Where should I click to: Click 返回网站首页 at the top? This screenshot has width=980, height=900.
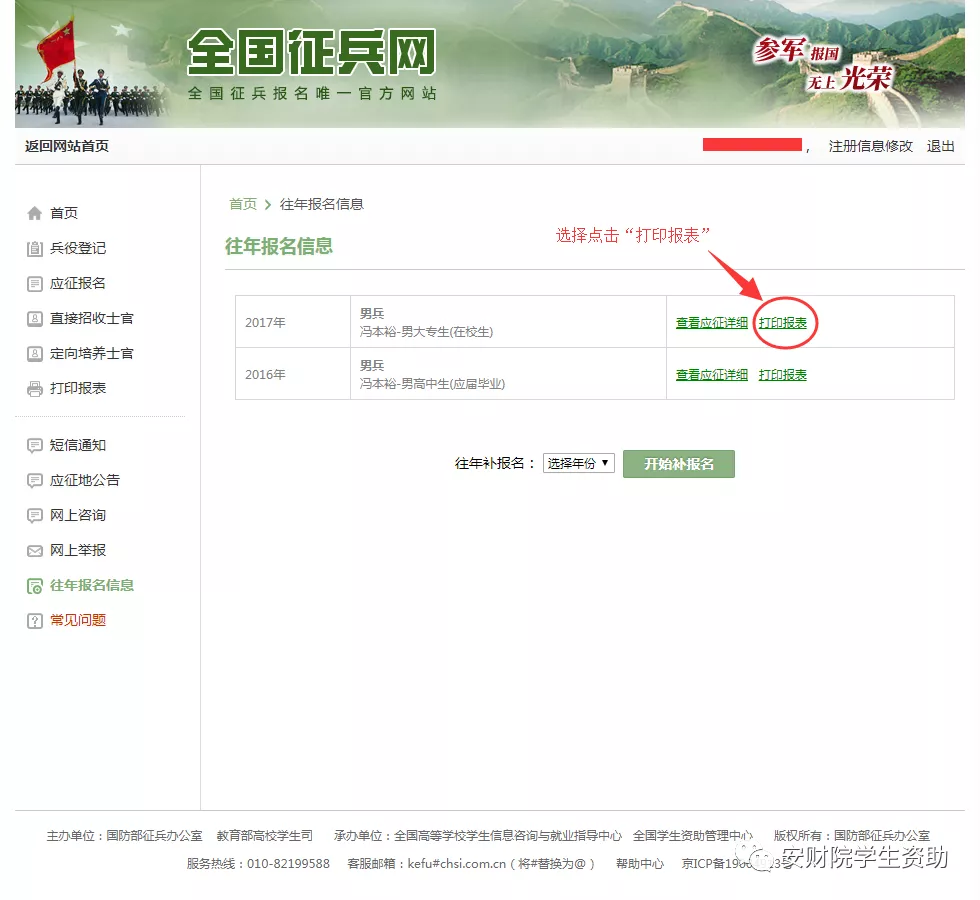coord(67,146)
